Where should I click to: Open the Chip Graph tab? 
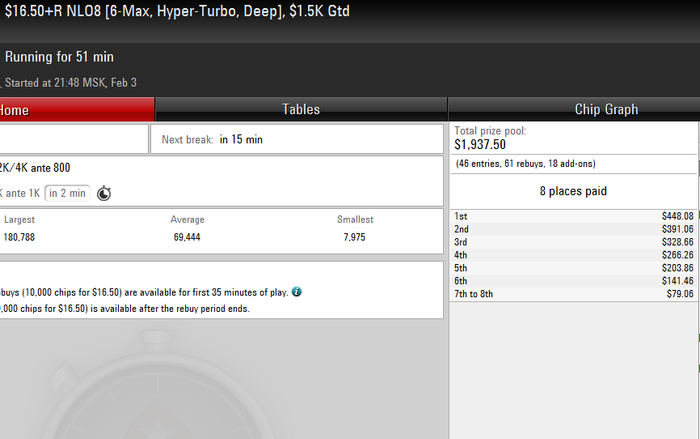tap(606, 109)
